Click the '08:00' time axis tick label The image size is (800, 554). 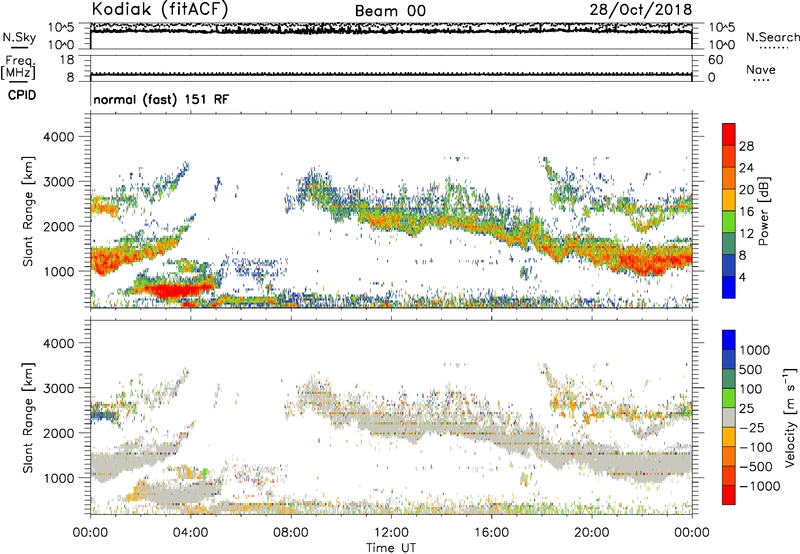[x=291, y=533]
